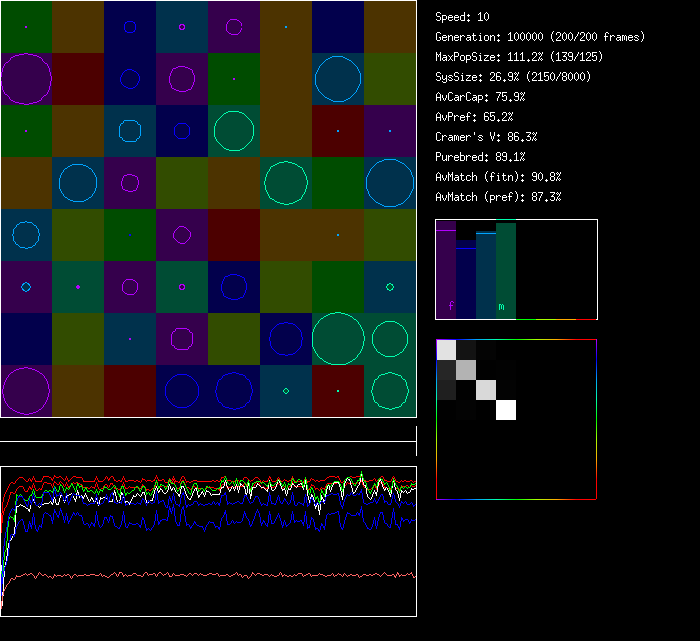Screen dimensions: 700x641
Task: Select the Purebred percentage line
Action: [x=480, y=157]
